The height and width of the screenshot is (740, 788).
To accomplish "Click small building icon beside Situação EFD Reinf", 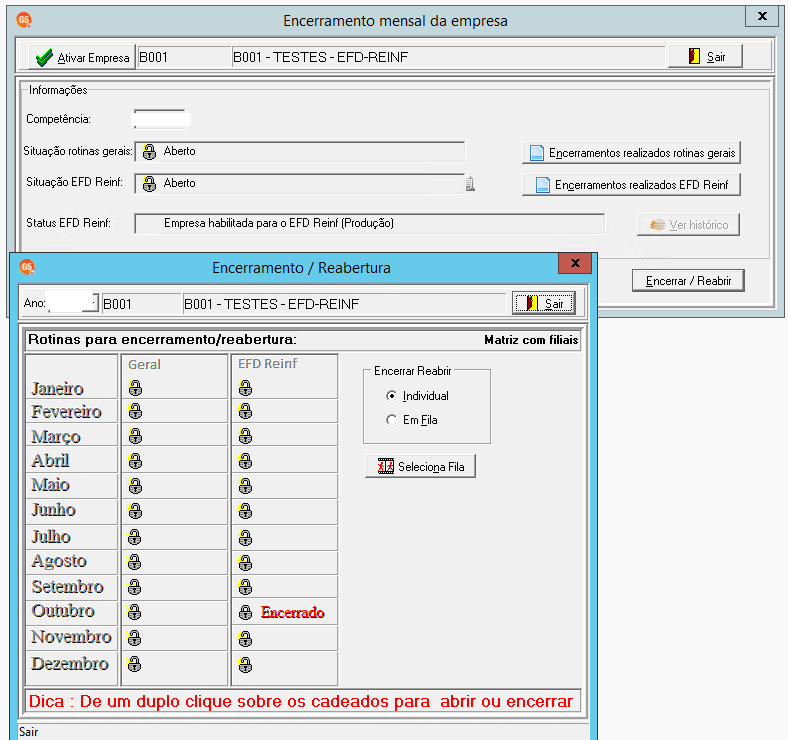I will click(x=470, y=183).
